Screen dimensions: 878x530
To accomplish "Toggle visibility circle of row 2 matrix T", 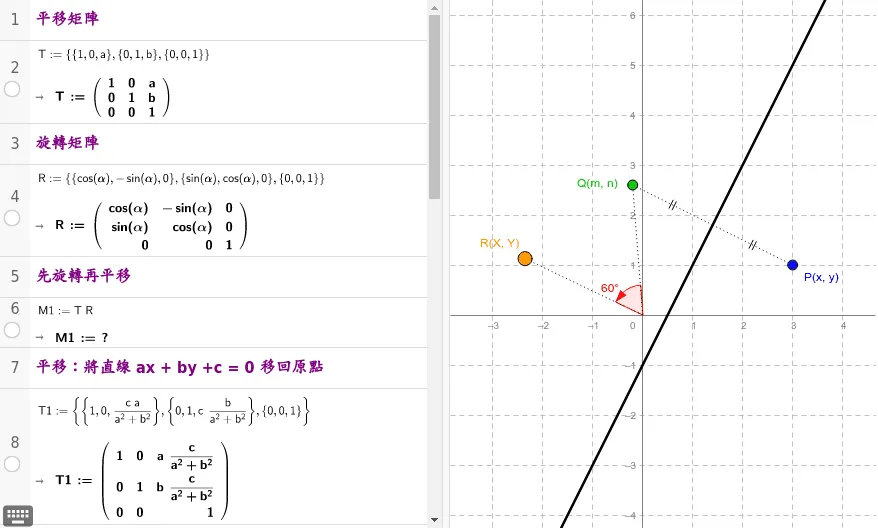I will pyautogui.click(x=12, y=89).
